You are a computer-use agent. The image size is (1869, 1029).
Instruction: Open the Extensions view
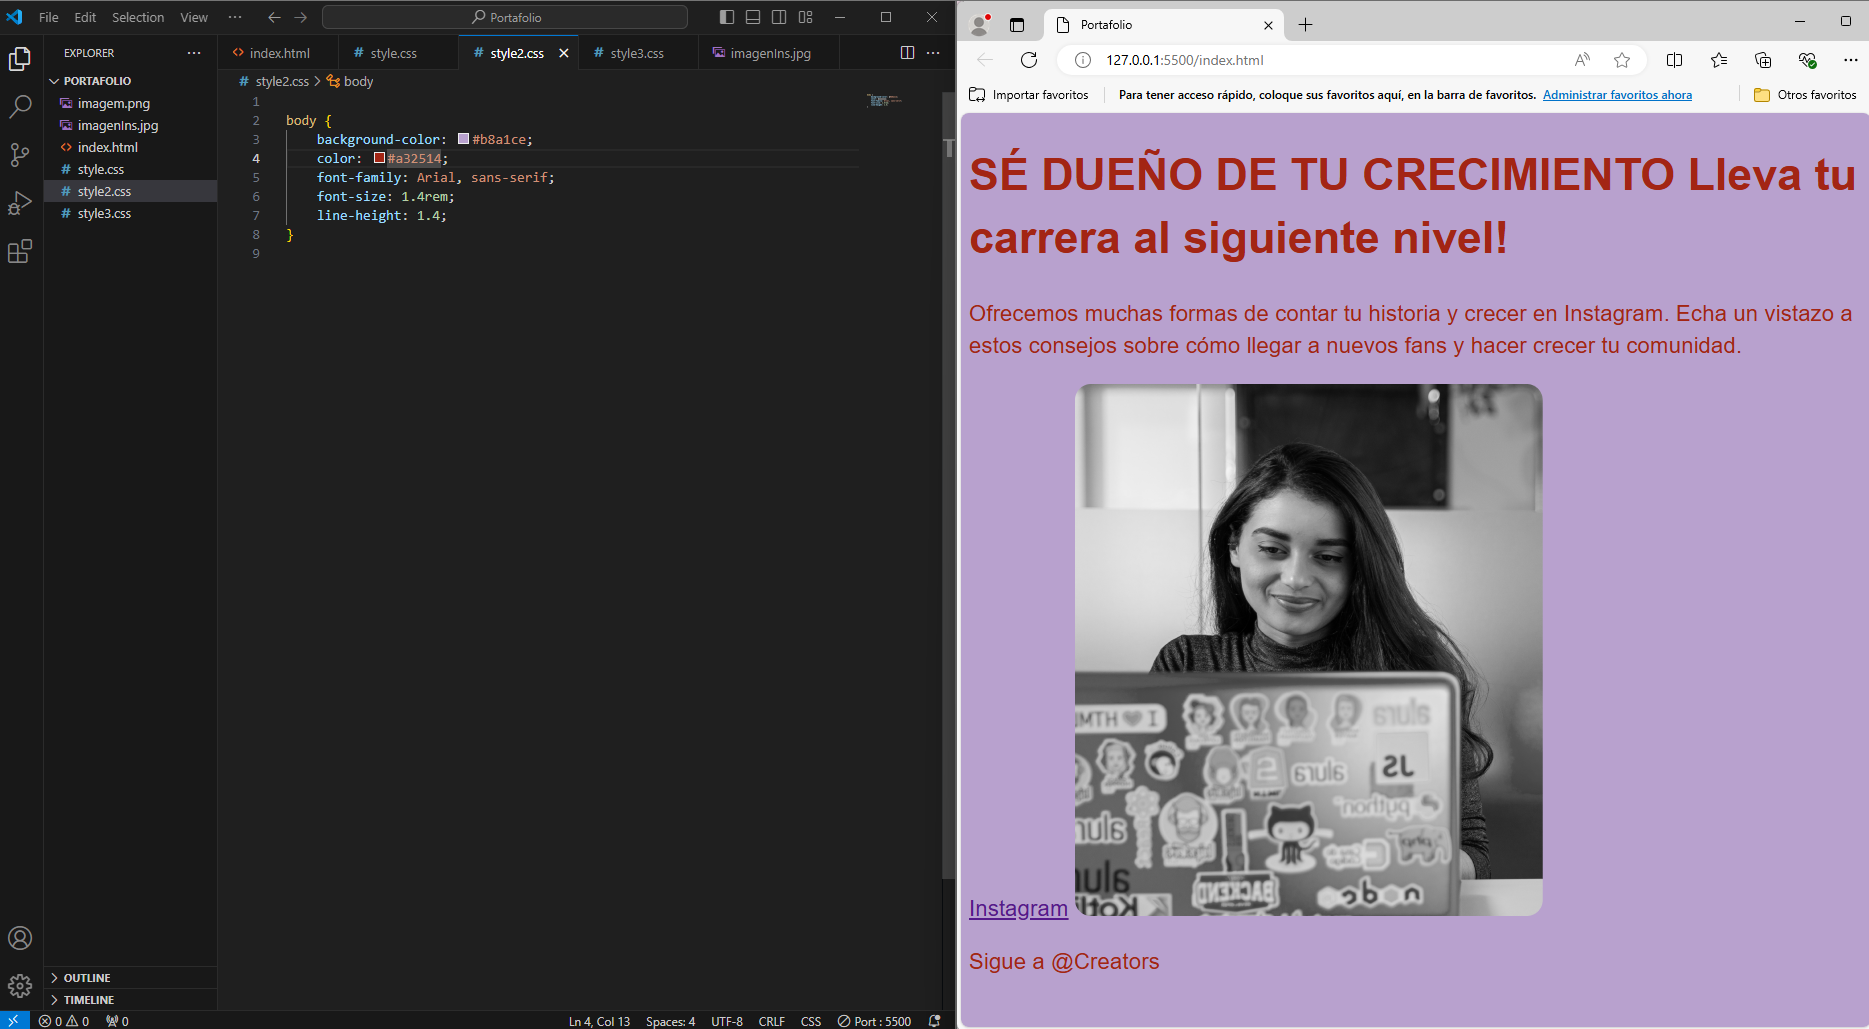[x=20, y=251]
